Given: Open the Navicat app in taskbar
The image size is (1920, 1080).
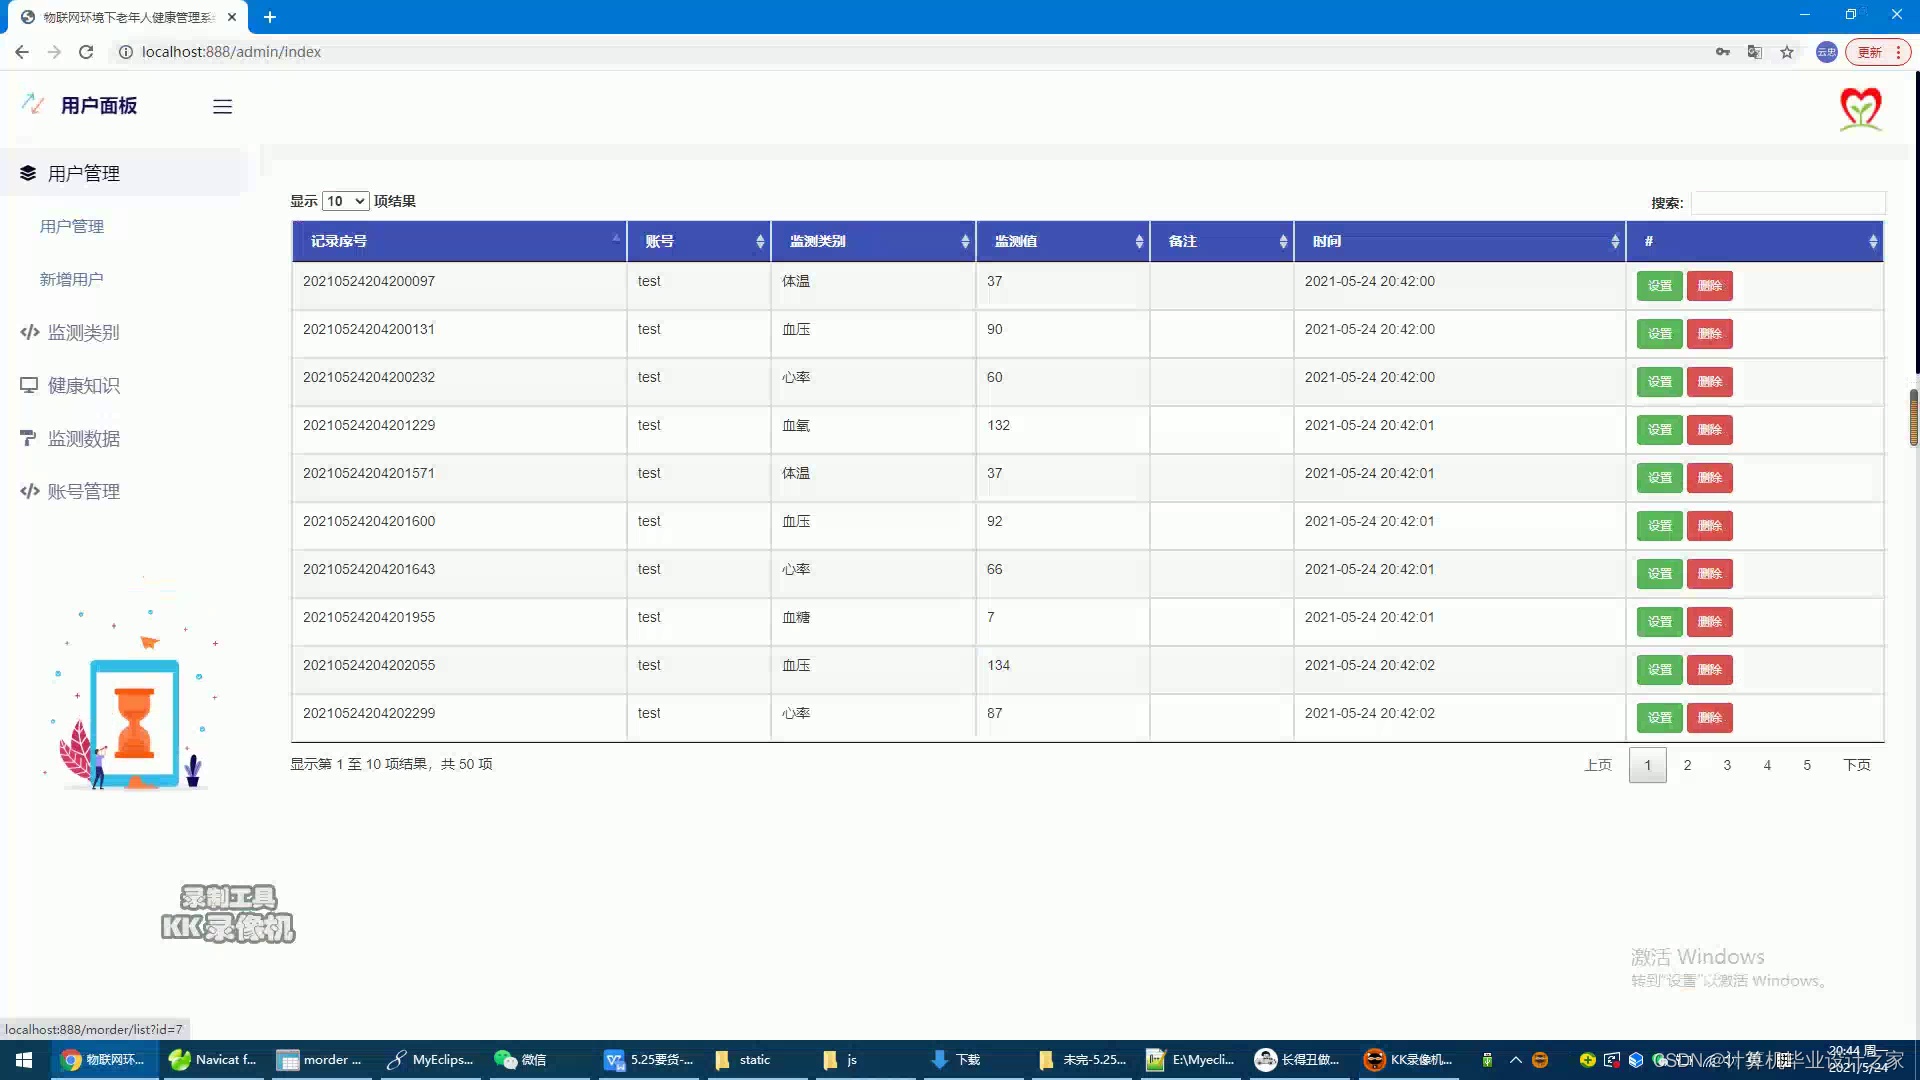Looking at the screenshot, I should point(213,1059).
